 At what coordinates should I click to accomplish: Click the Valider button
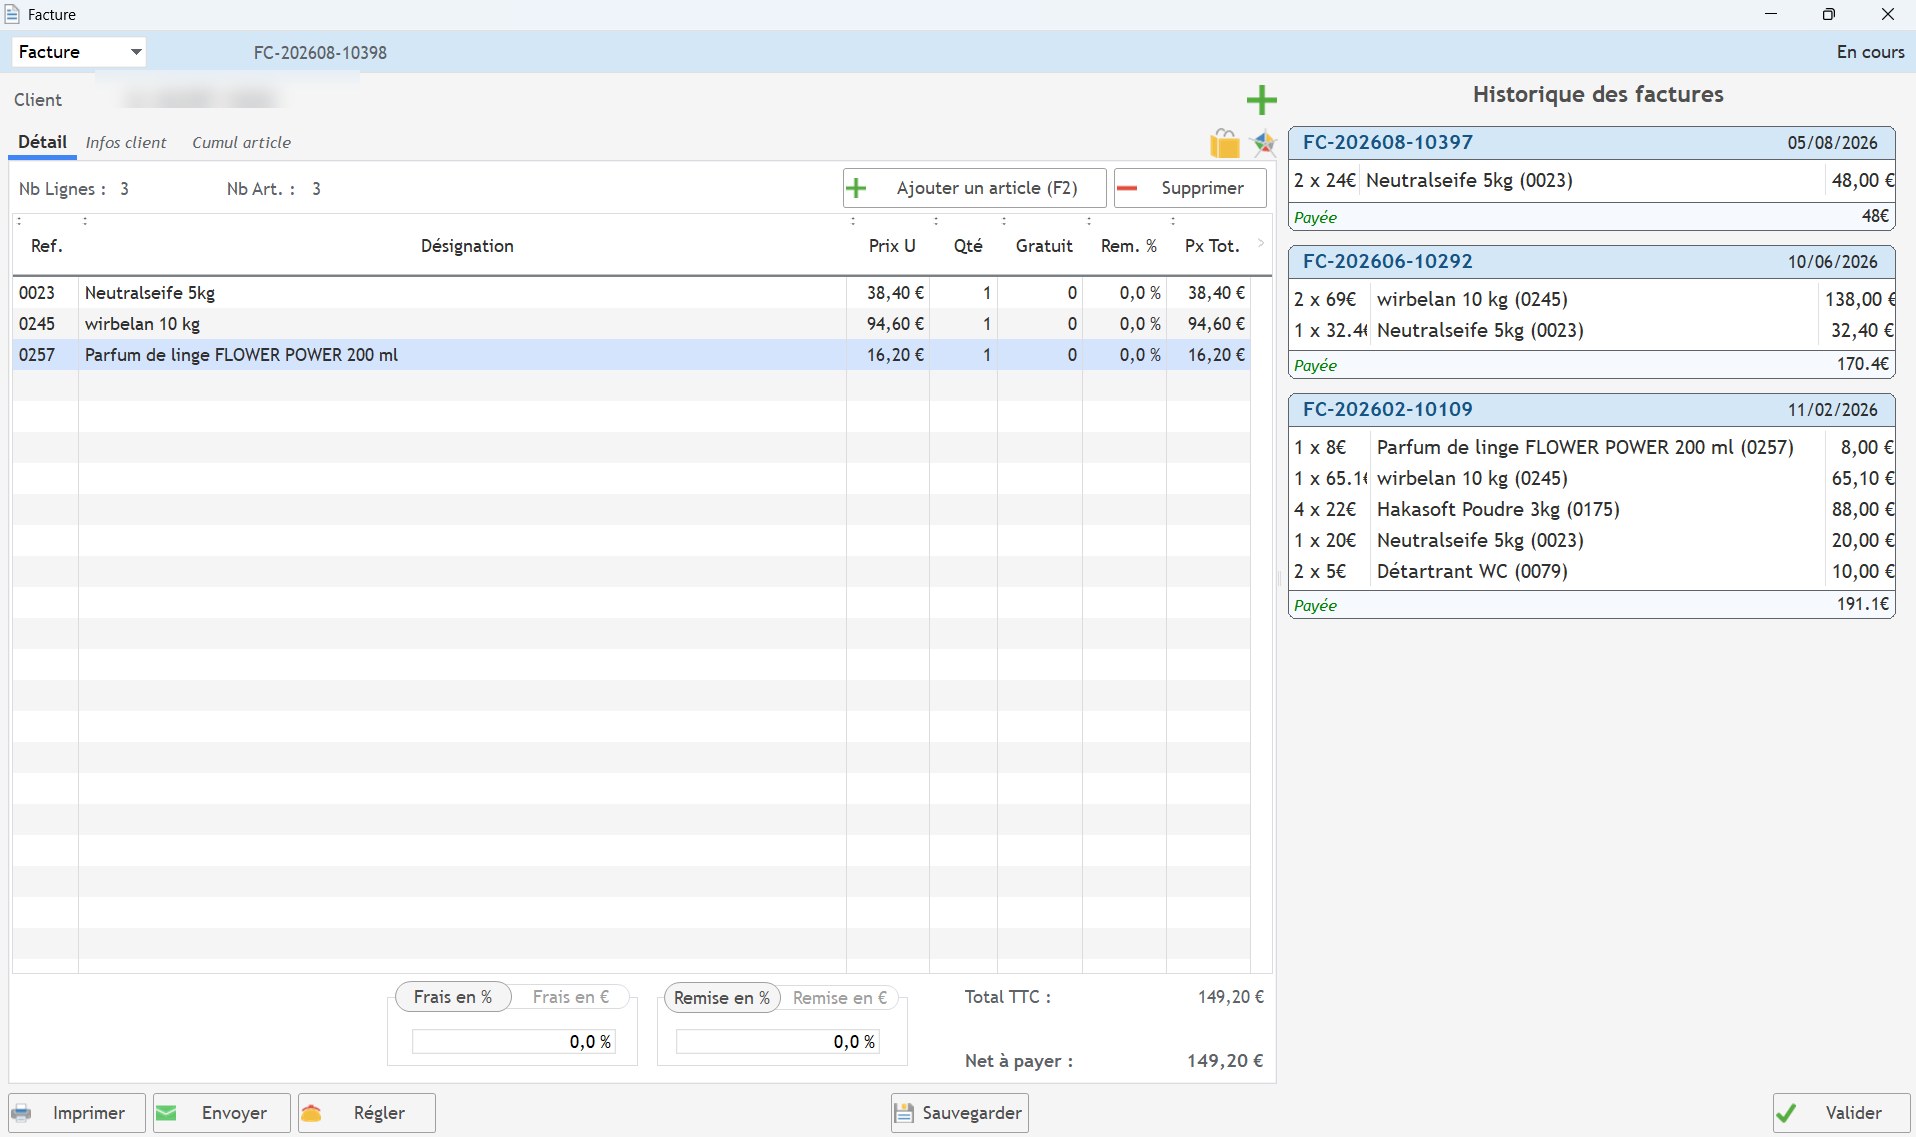[1841, 1113]
